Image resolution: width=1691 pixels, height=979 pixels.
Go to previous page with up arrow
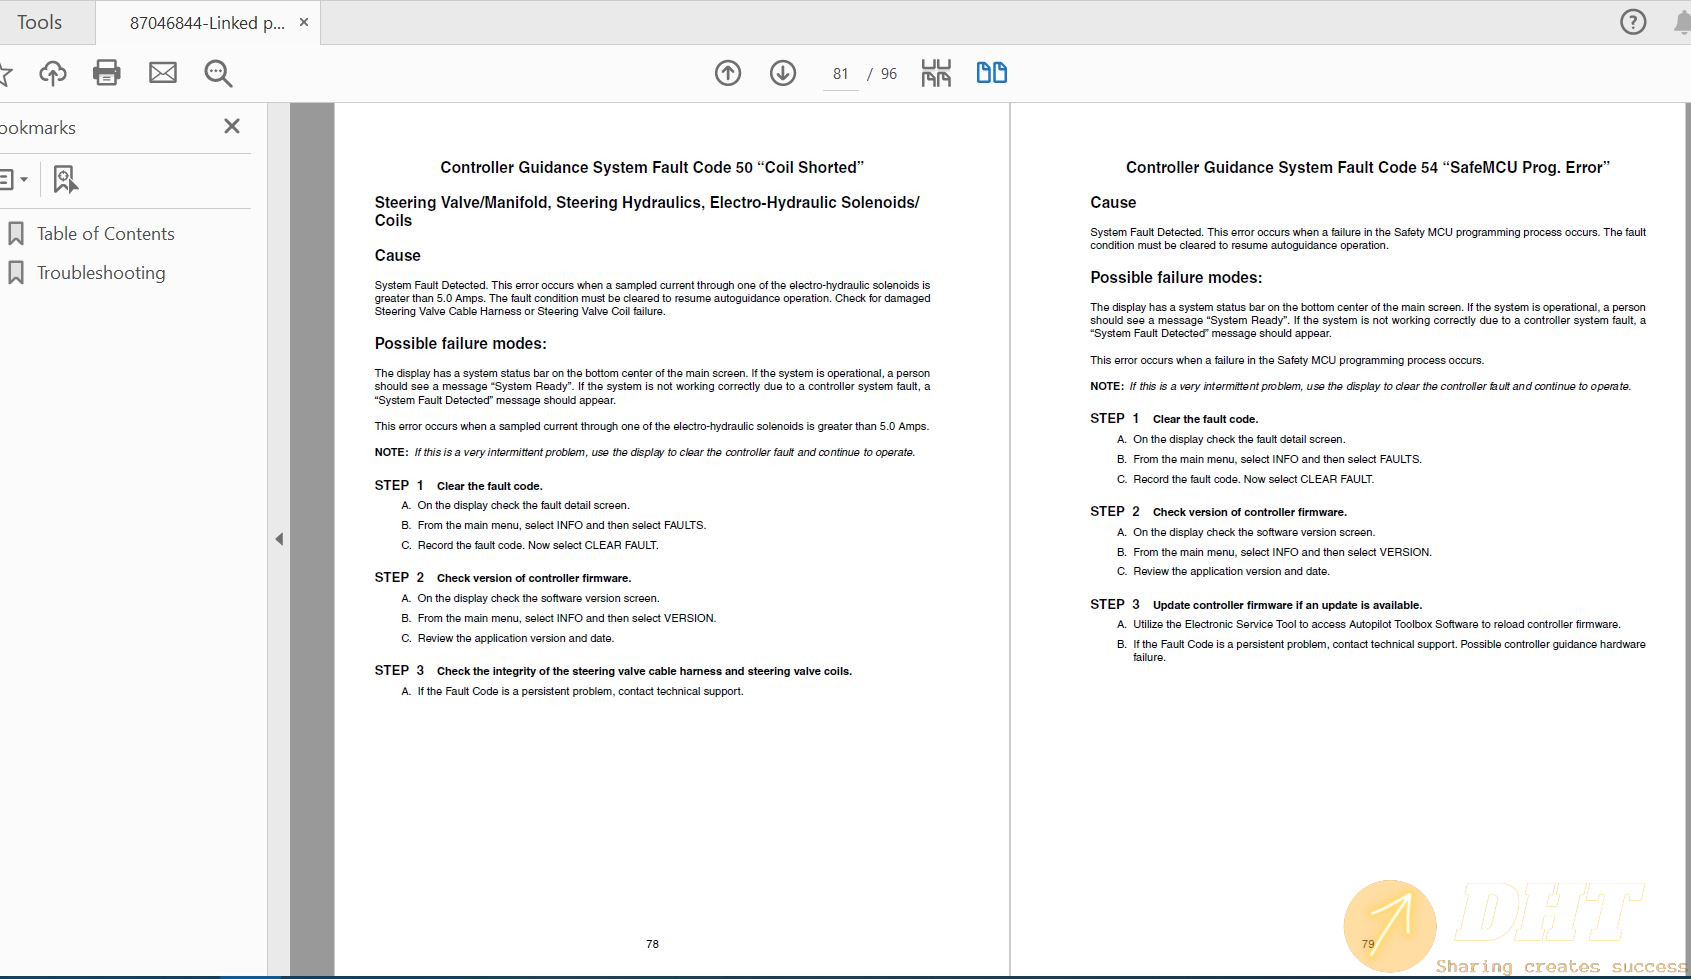[x=728, y=73]
